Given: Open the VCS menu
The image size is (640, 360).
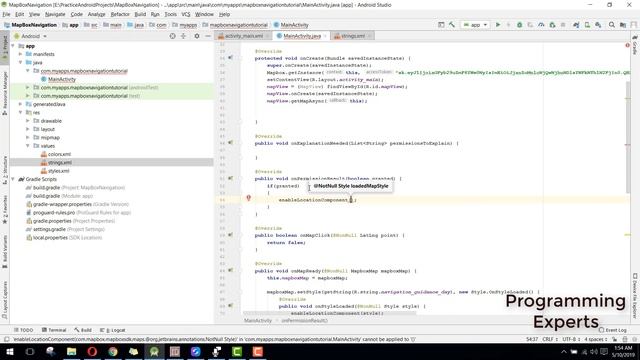Looking at the screenshot, I should coord(186,14).
